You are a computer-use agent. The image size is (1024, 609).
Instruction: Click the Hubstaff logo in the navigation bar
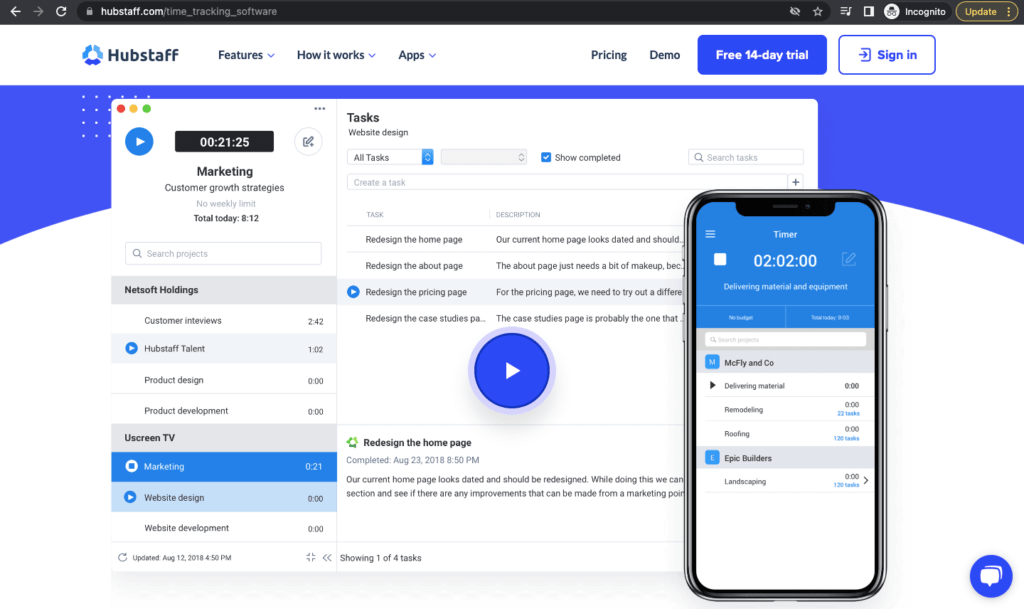click(x=130, y=55)
